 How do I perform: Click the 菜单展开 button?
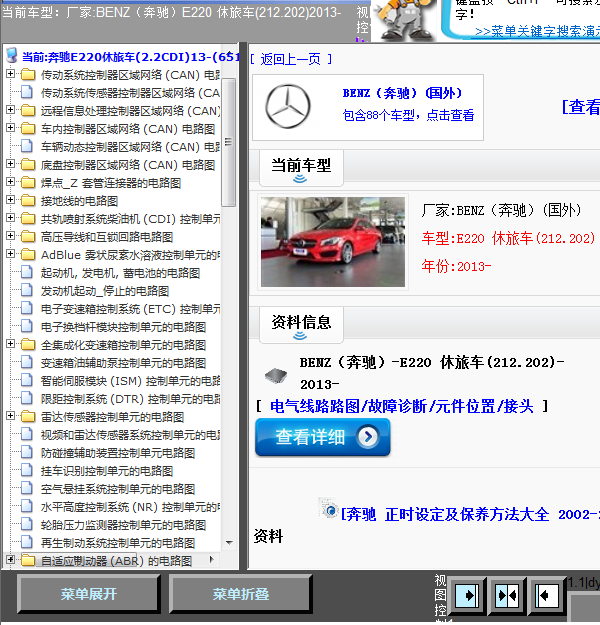(89, 594)
